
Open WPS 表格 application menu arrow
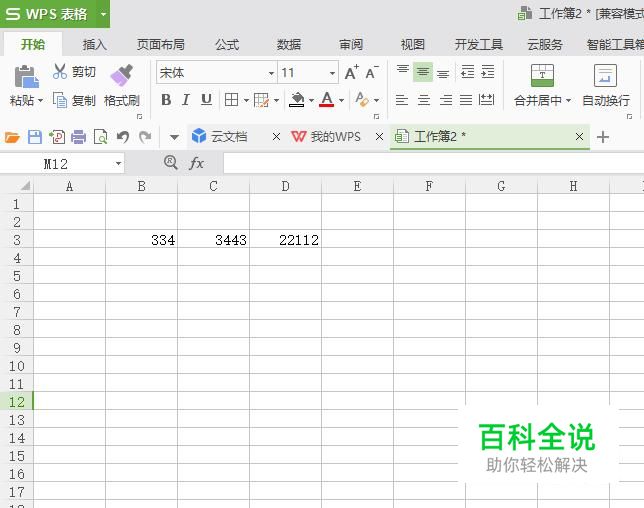[x=104, y=14]
